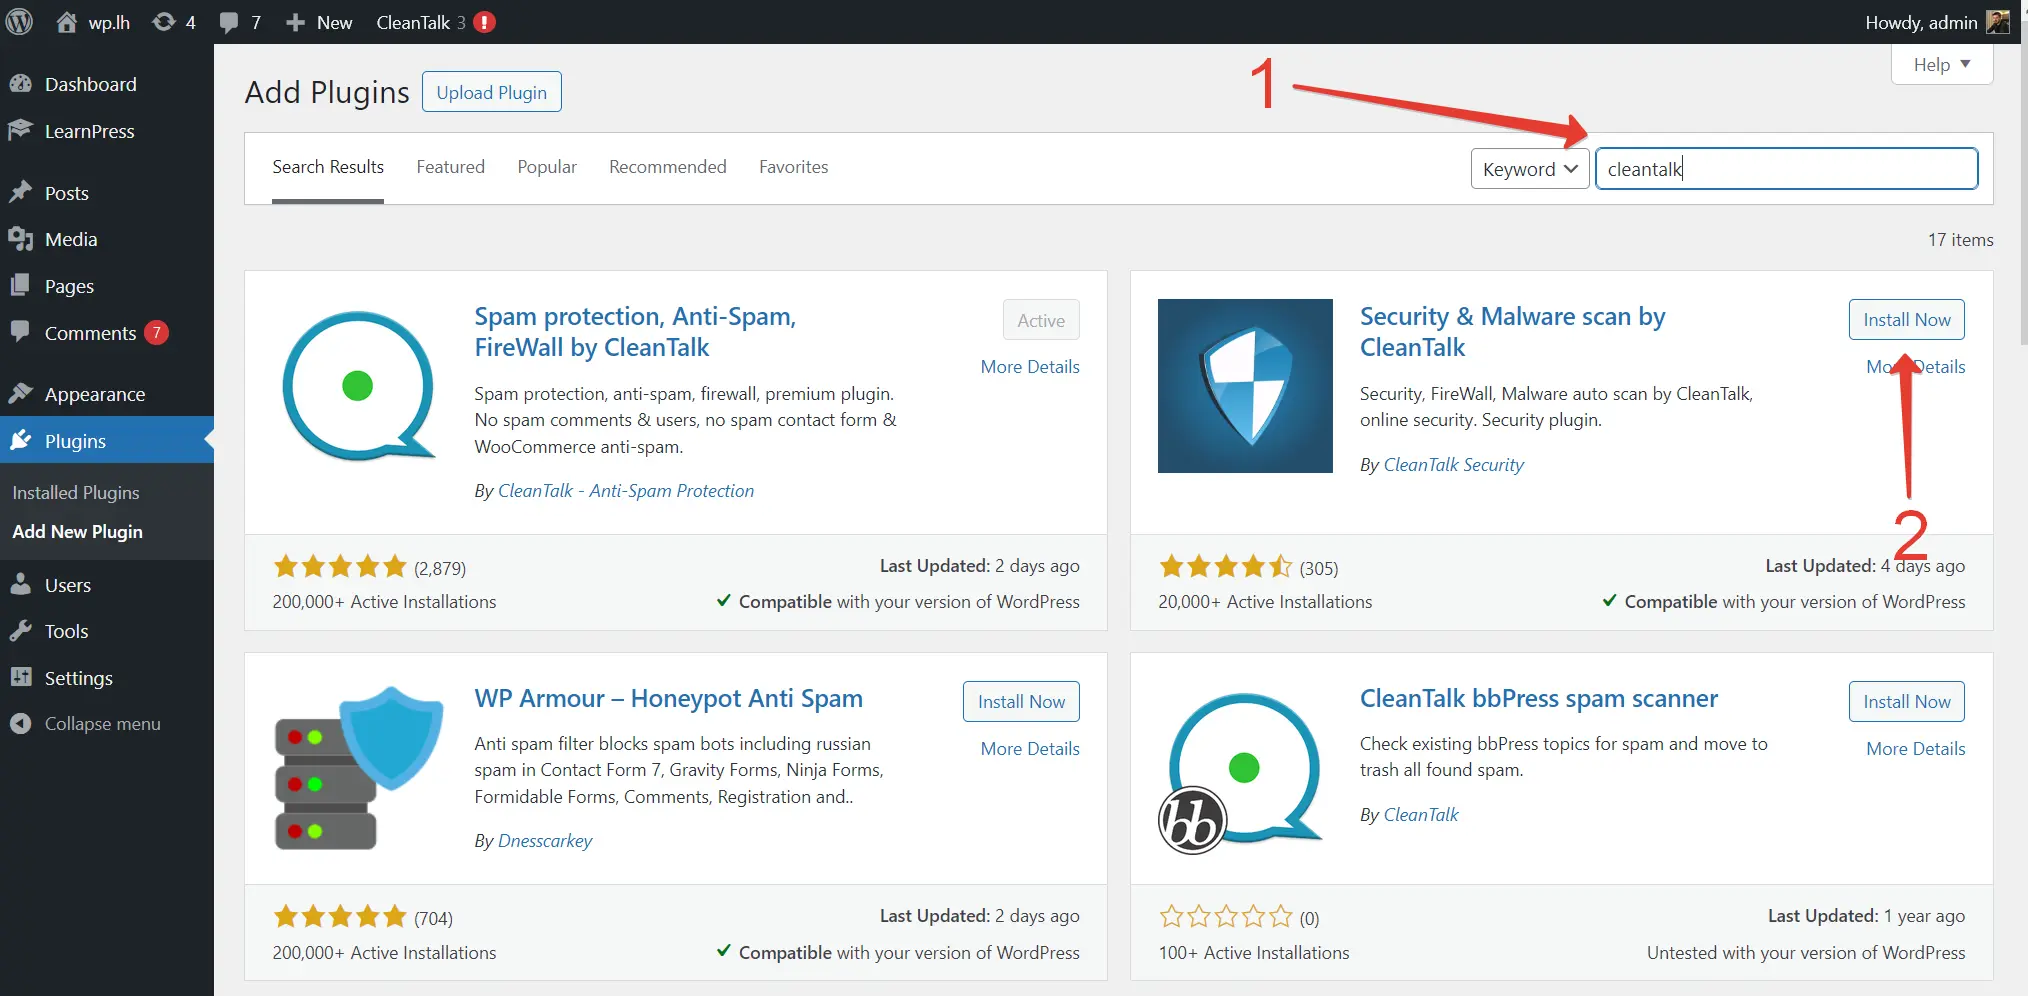Image resolution: width=2028 pixels, height=996 pixels.
Task: Open comments from the speech bubble icon
Action: click(x=227, y=22)
